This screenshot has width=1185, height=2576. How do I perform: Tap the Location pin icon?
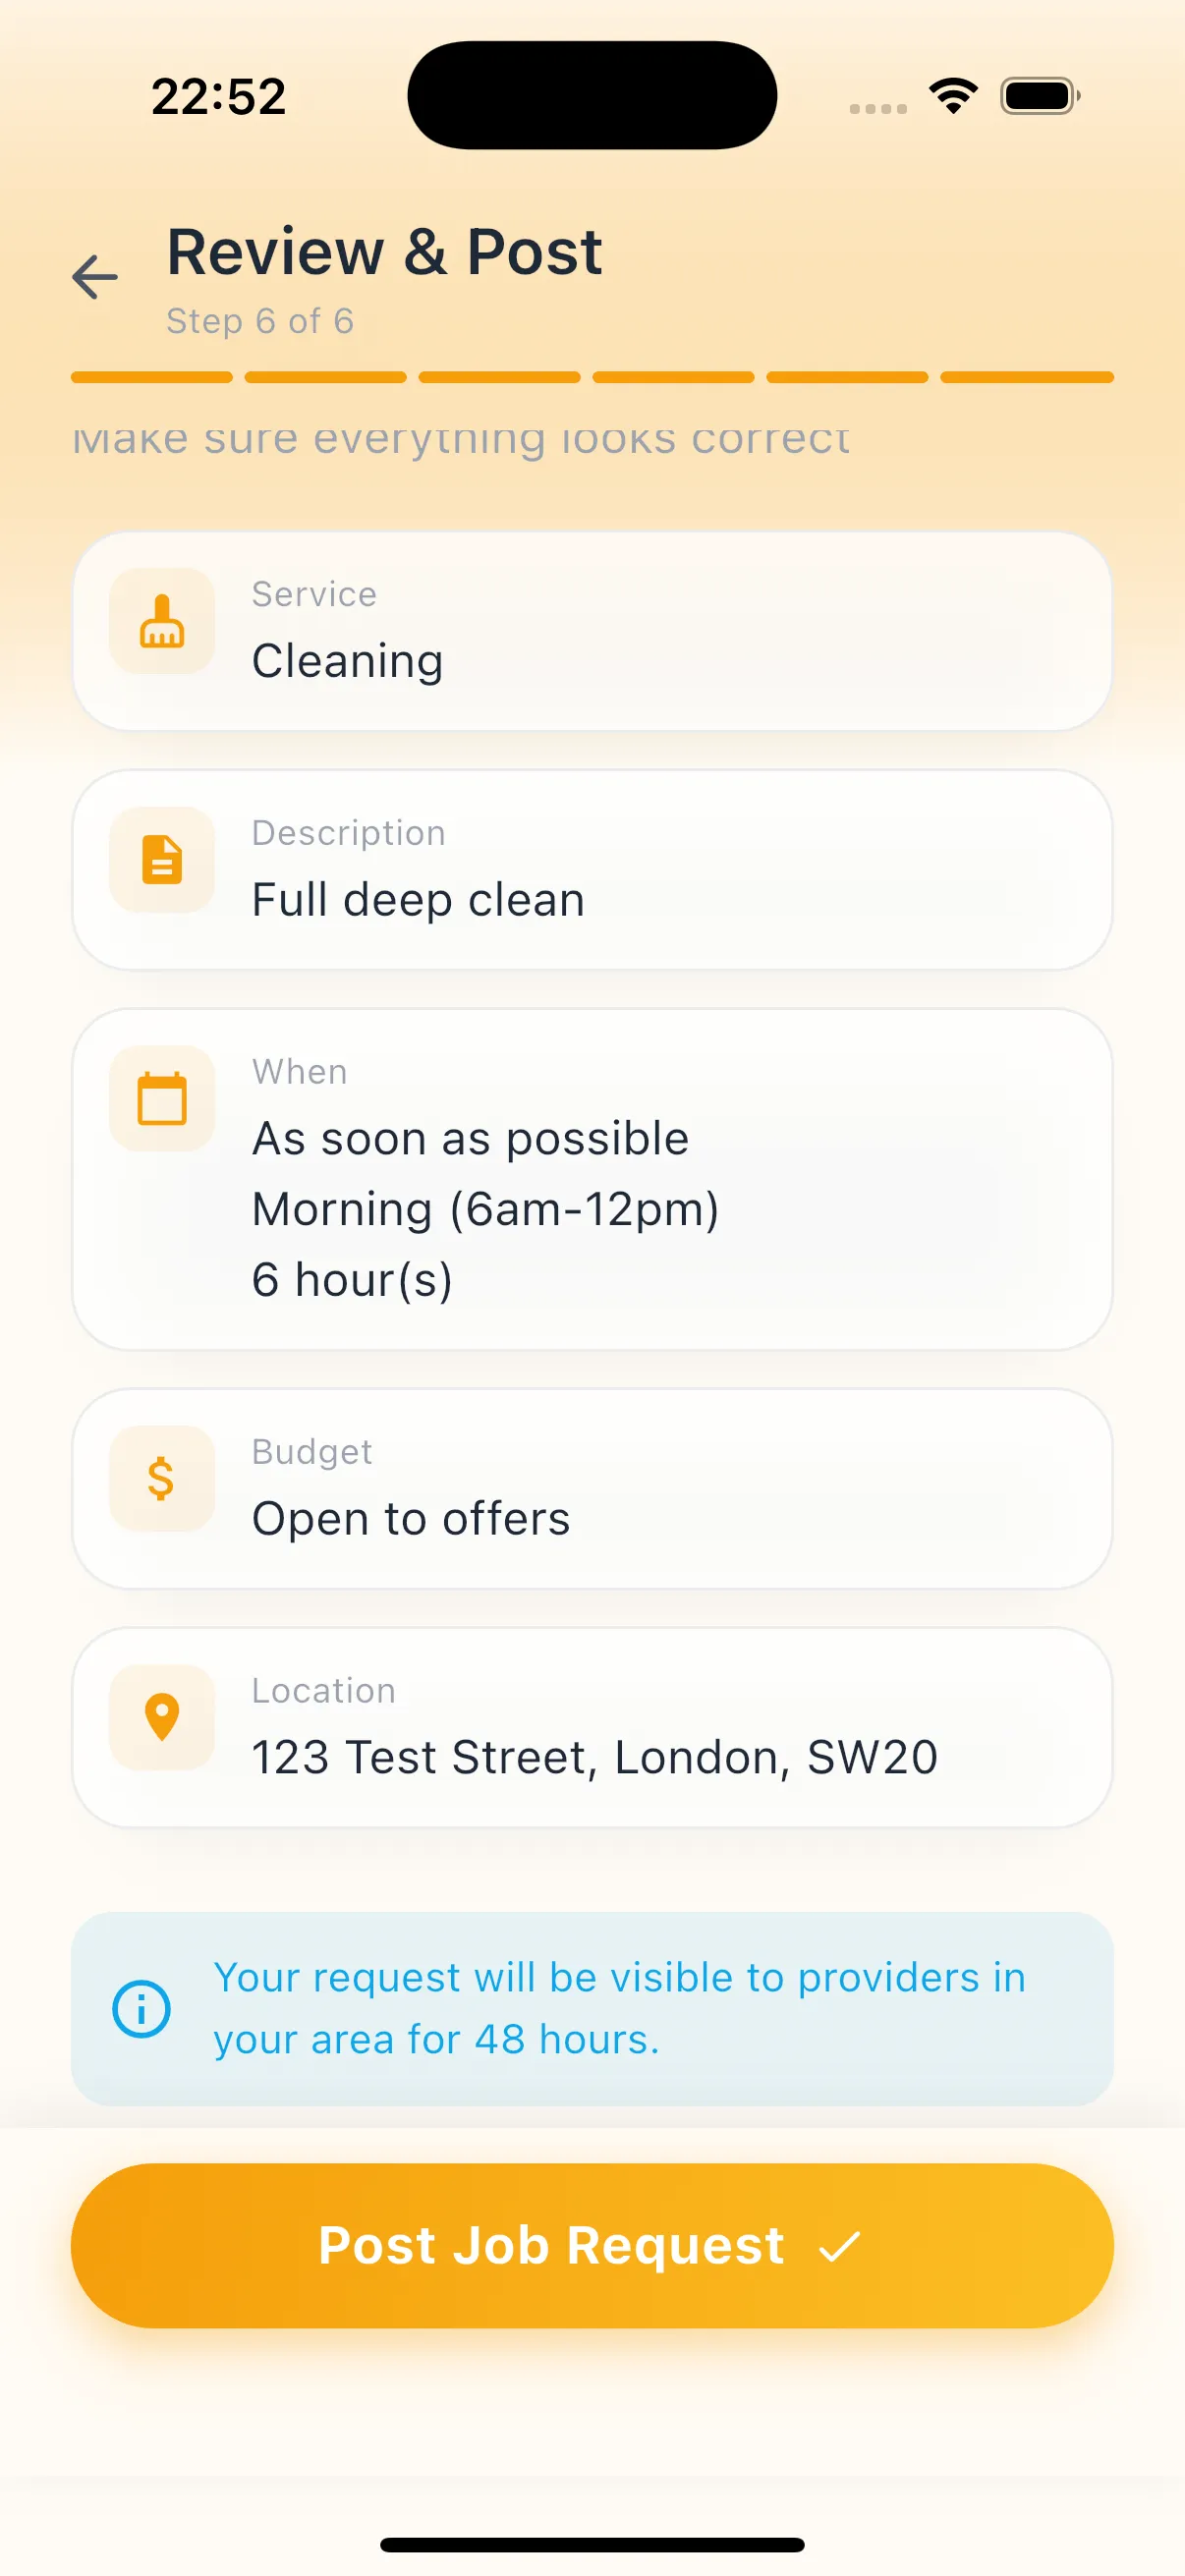(x=162, y=1717)
